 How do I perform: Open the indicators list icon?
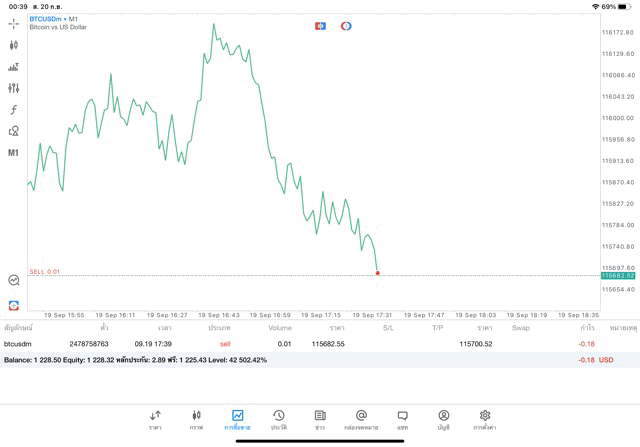tap(14, 67)
